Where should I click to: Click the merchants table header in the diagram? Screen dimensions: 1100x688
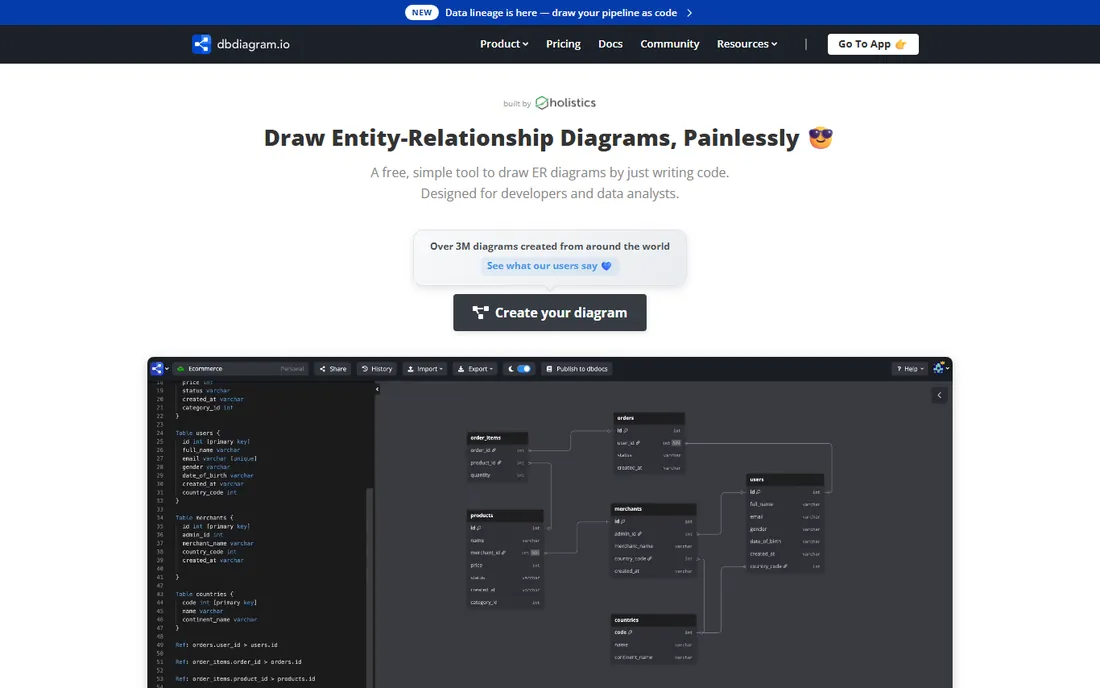tap(653, 509)
